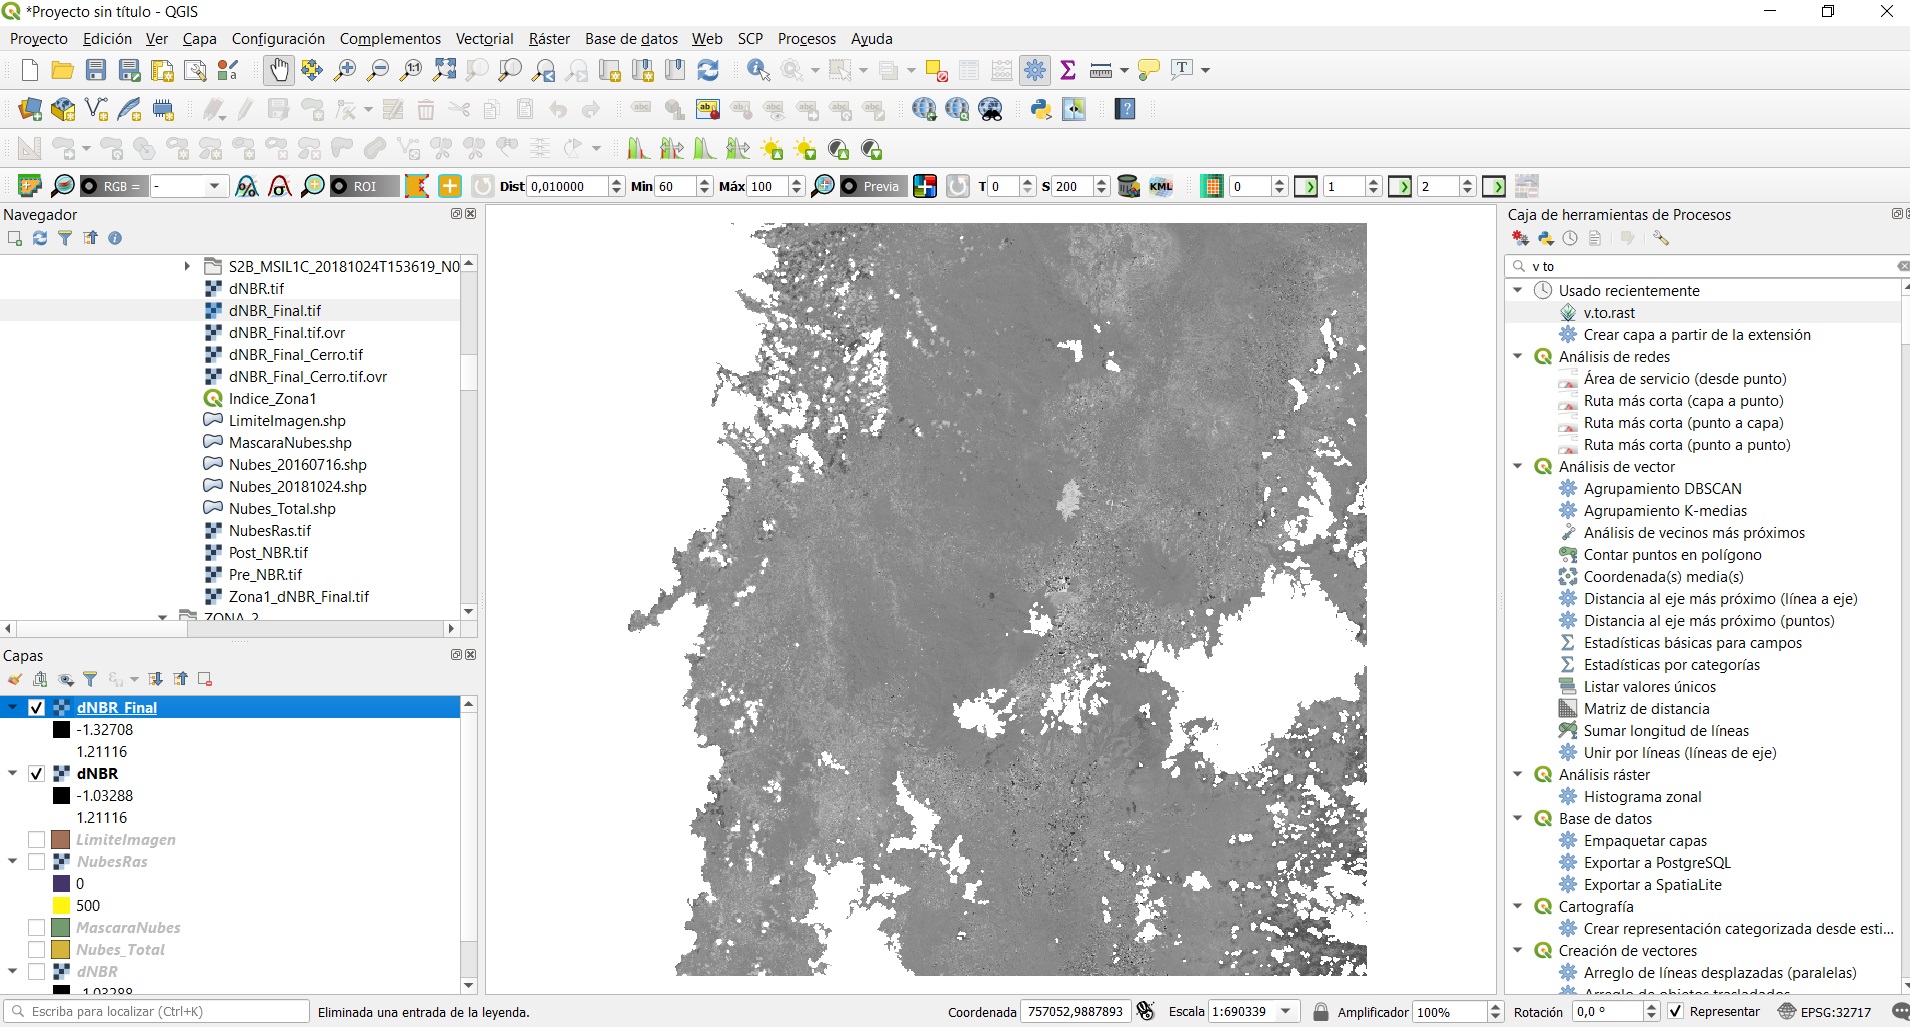
Task: Select the Pan Map hand tool
Action: pos(278,70)
